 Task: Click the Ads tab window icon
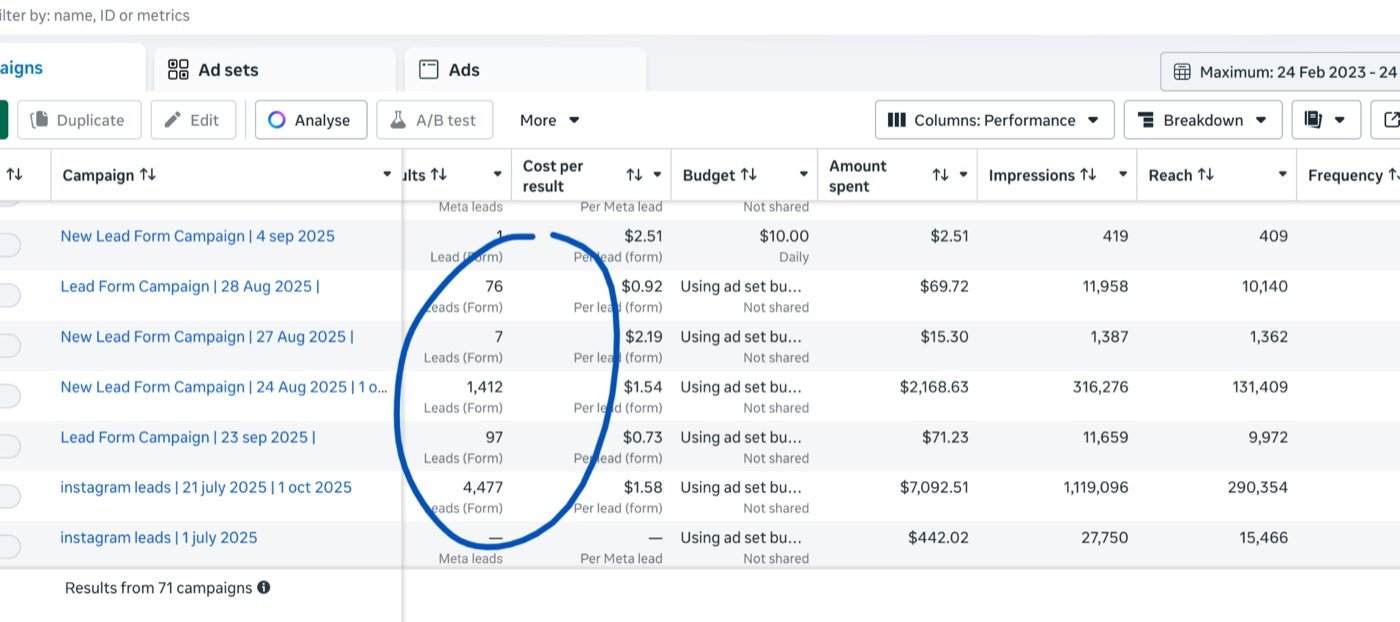click(429, 70)
